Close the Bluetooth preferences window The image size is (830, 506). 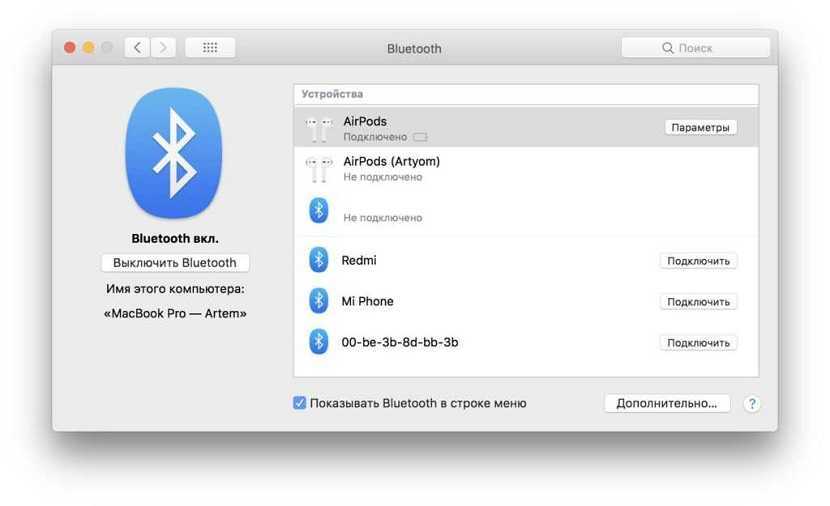69,48
